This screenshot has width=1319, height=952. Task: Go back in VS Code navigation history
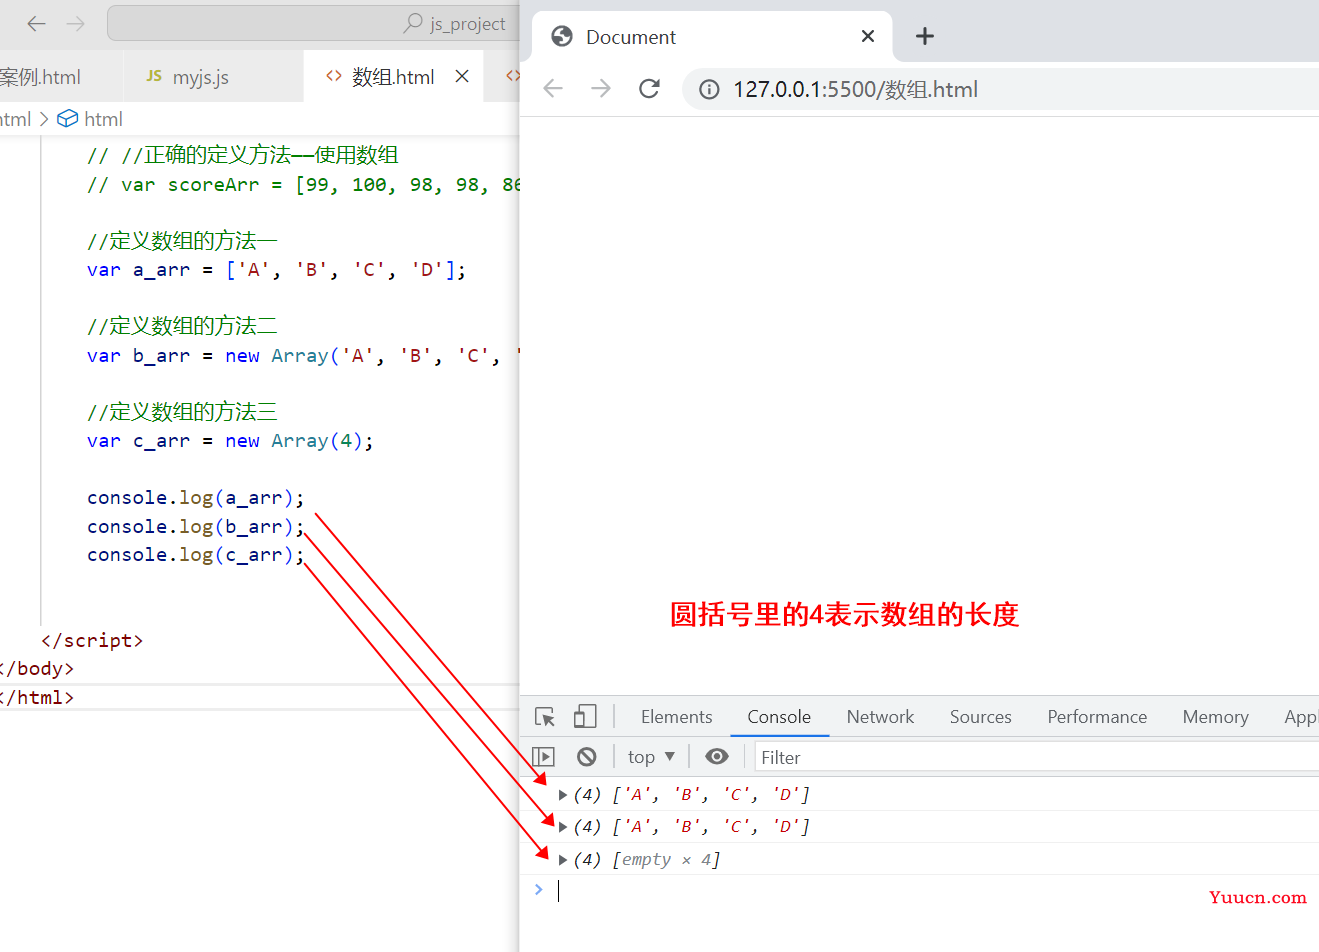click(x=37, y=23)
